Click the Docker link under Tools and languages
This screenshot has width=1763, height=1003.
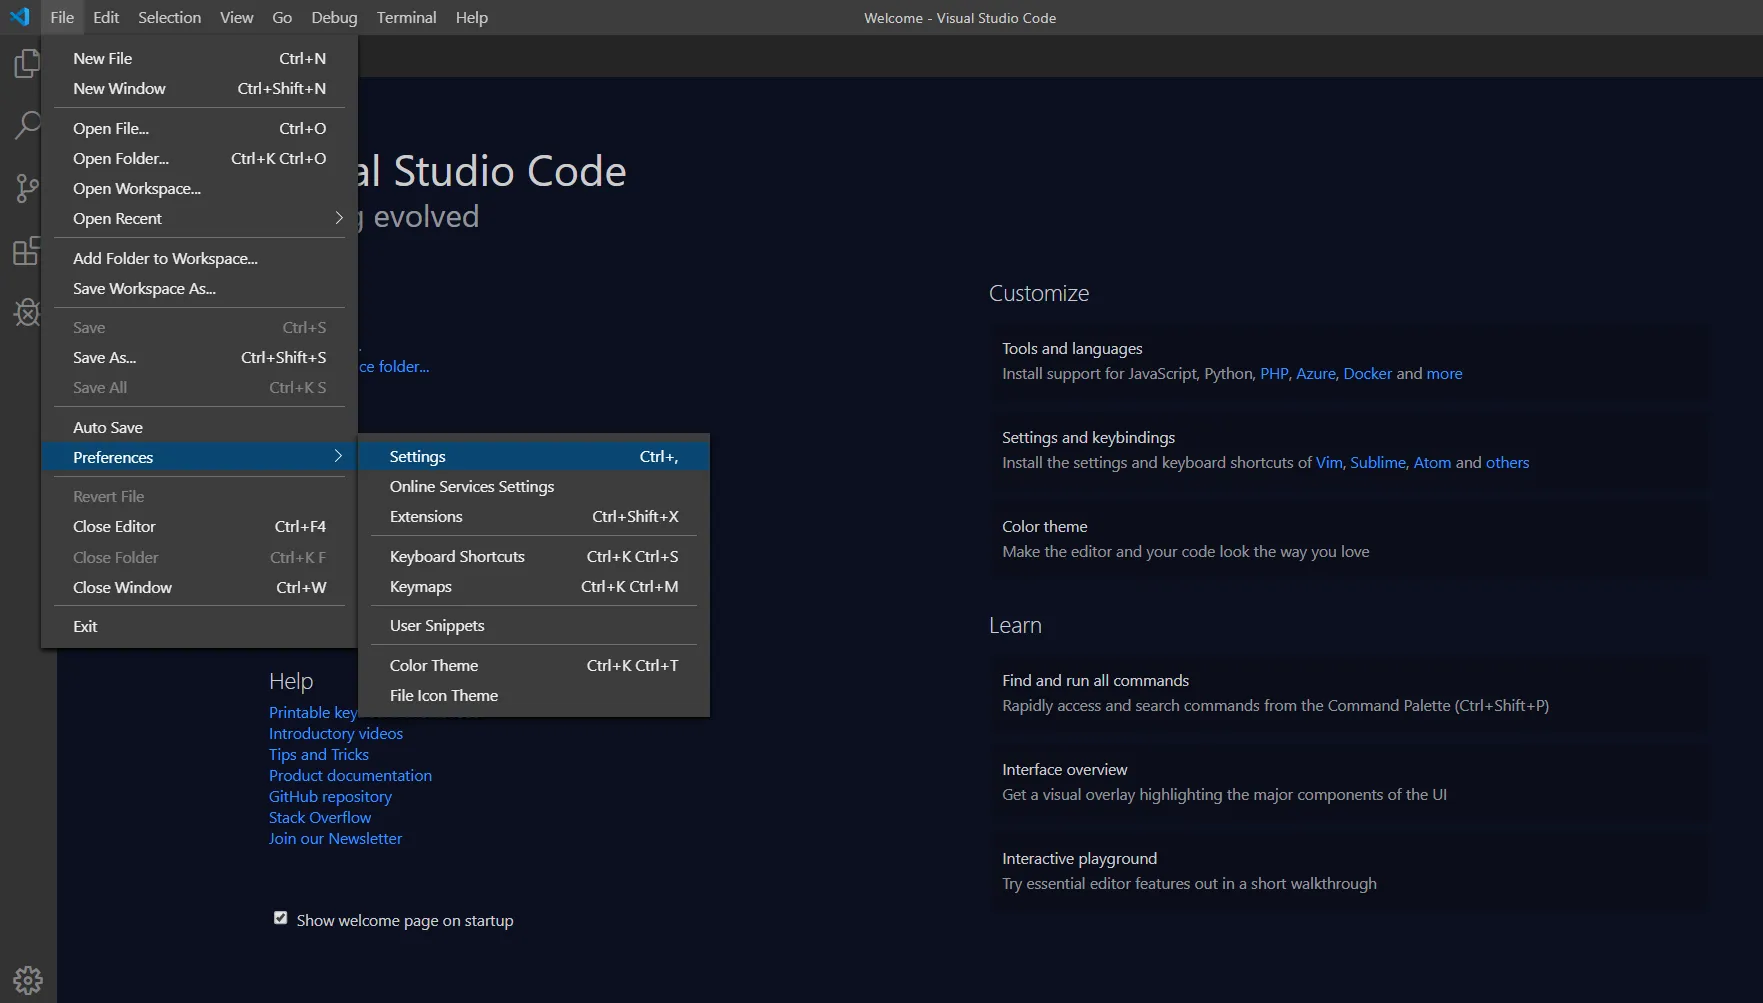click(1367, 373)
